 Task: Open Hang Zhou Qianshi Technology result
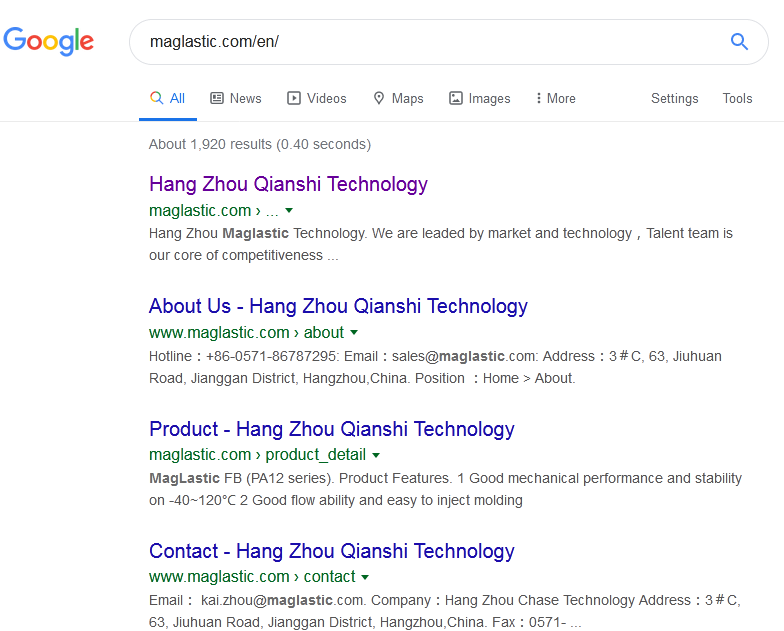pyautogui.click(x=288, y=184)
